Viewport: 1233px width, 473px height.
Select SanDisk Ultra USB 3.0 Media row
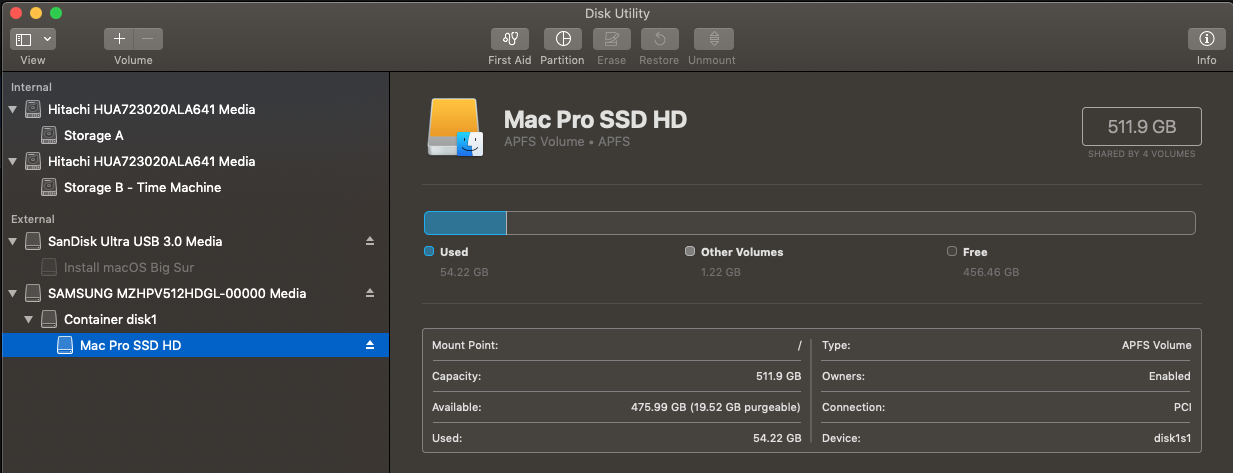tap(194, 241)
